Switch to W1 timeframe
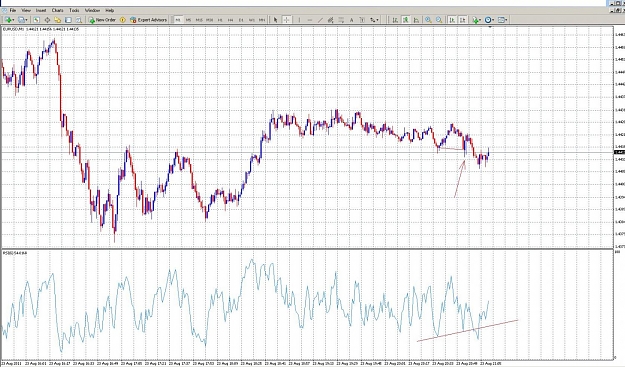This screenshot has width=625, height=367. (x=252, y=20)
